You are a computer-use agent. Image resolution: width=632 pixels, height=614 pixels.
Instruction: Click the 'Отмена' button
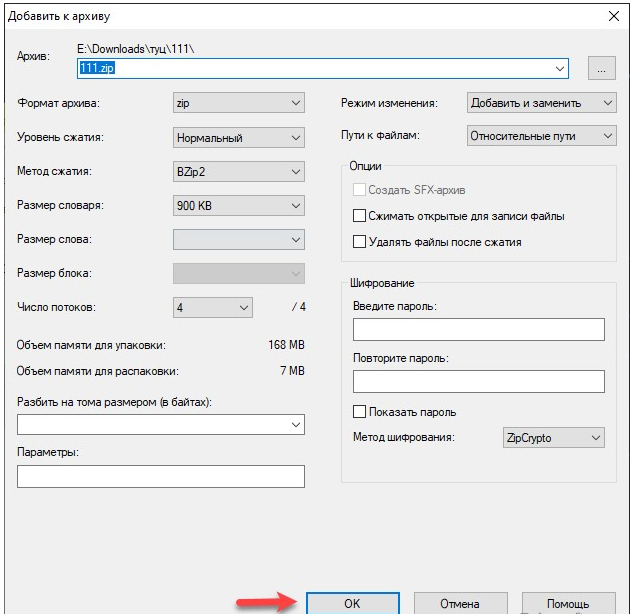pos(459,604)
